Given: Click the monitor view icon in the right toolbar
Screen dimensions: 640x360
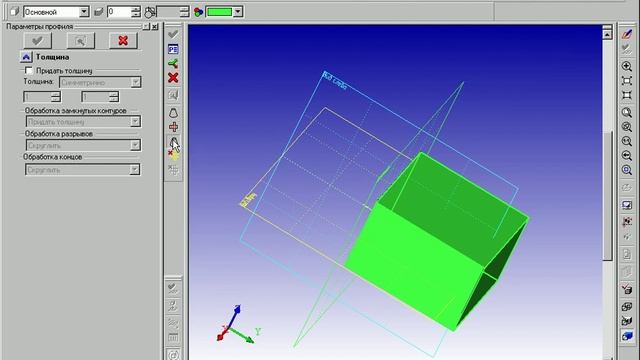Looking at the screenshot, I should [627, 205].
